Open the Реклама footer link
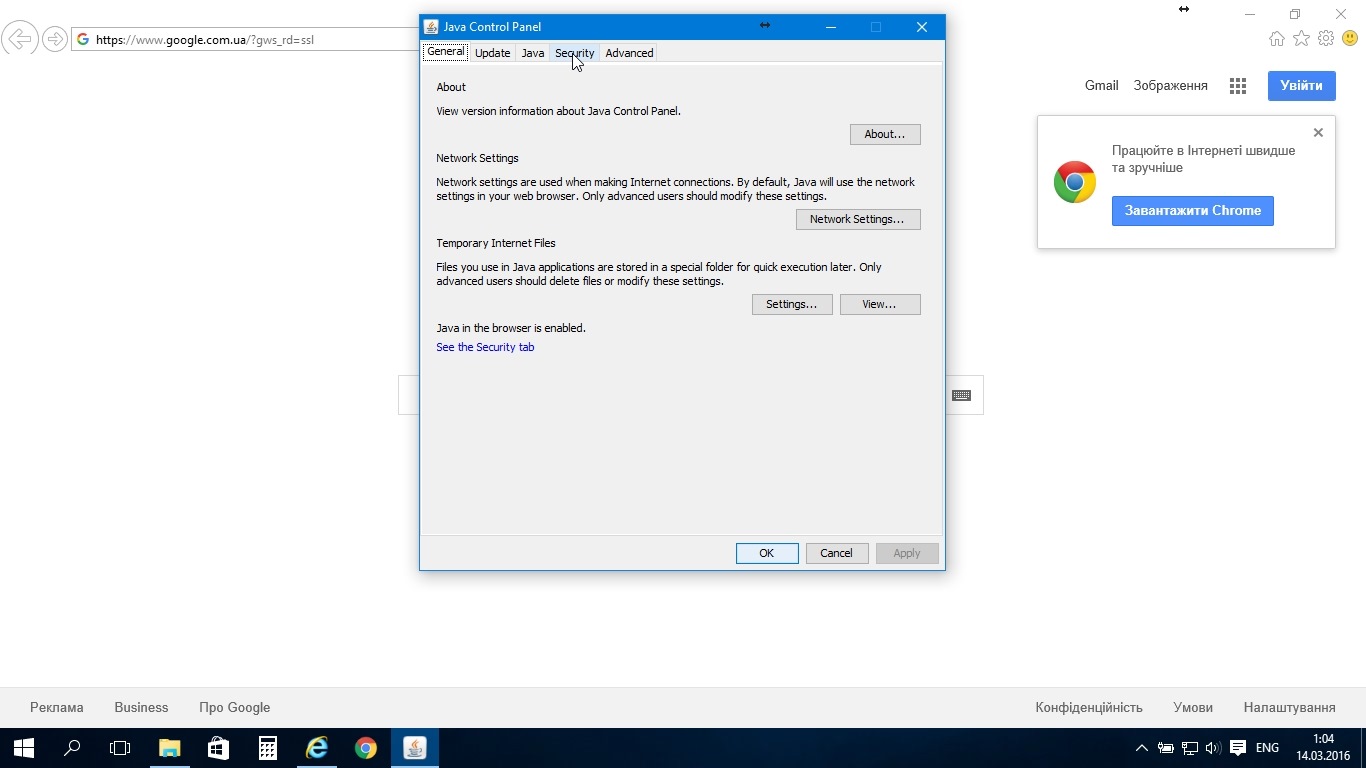 [57, 707]
